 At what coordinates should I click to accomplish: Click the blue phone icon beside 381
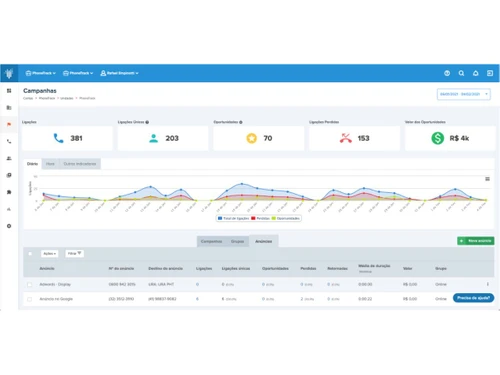coord(58,138)
